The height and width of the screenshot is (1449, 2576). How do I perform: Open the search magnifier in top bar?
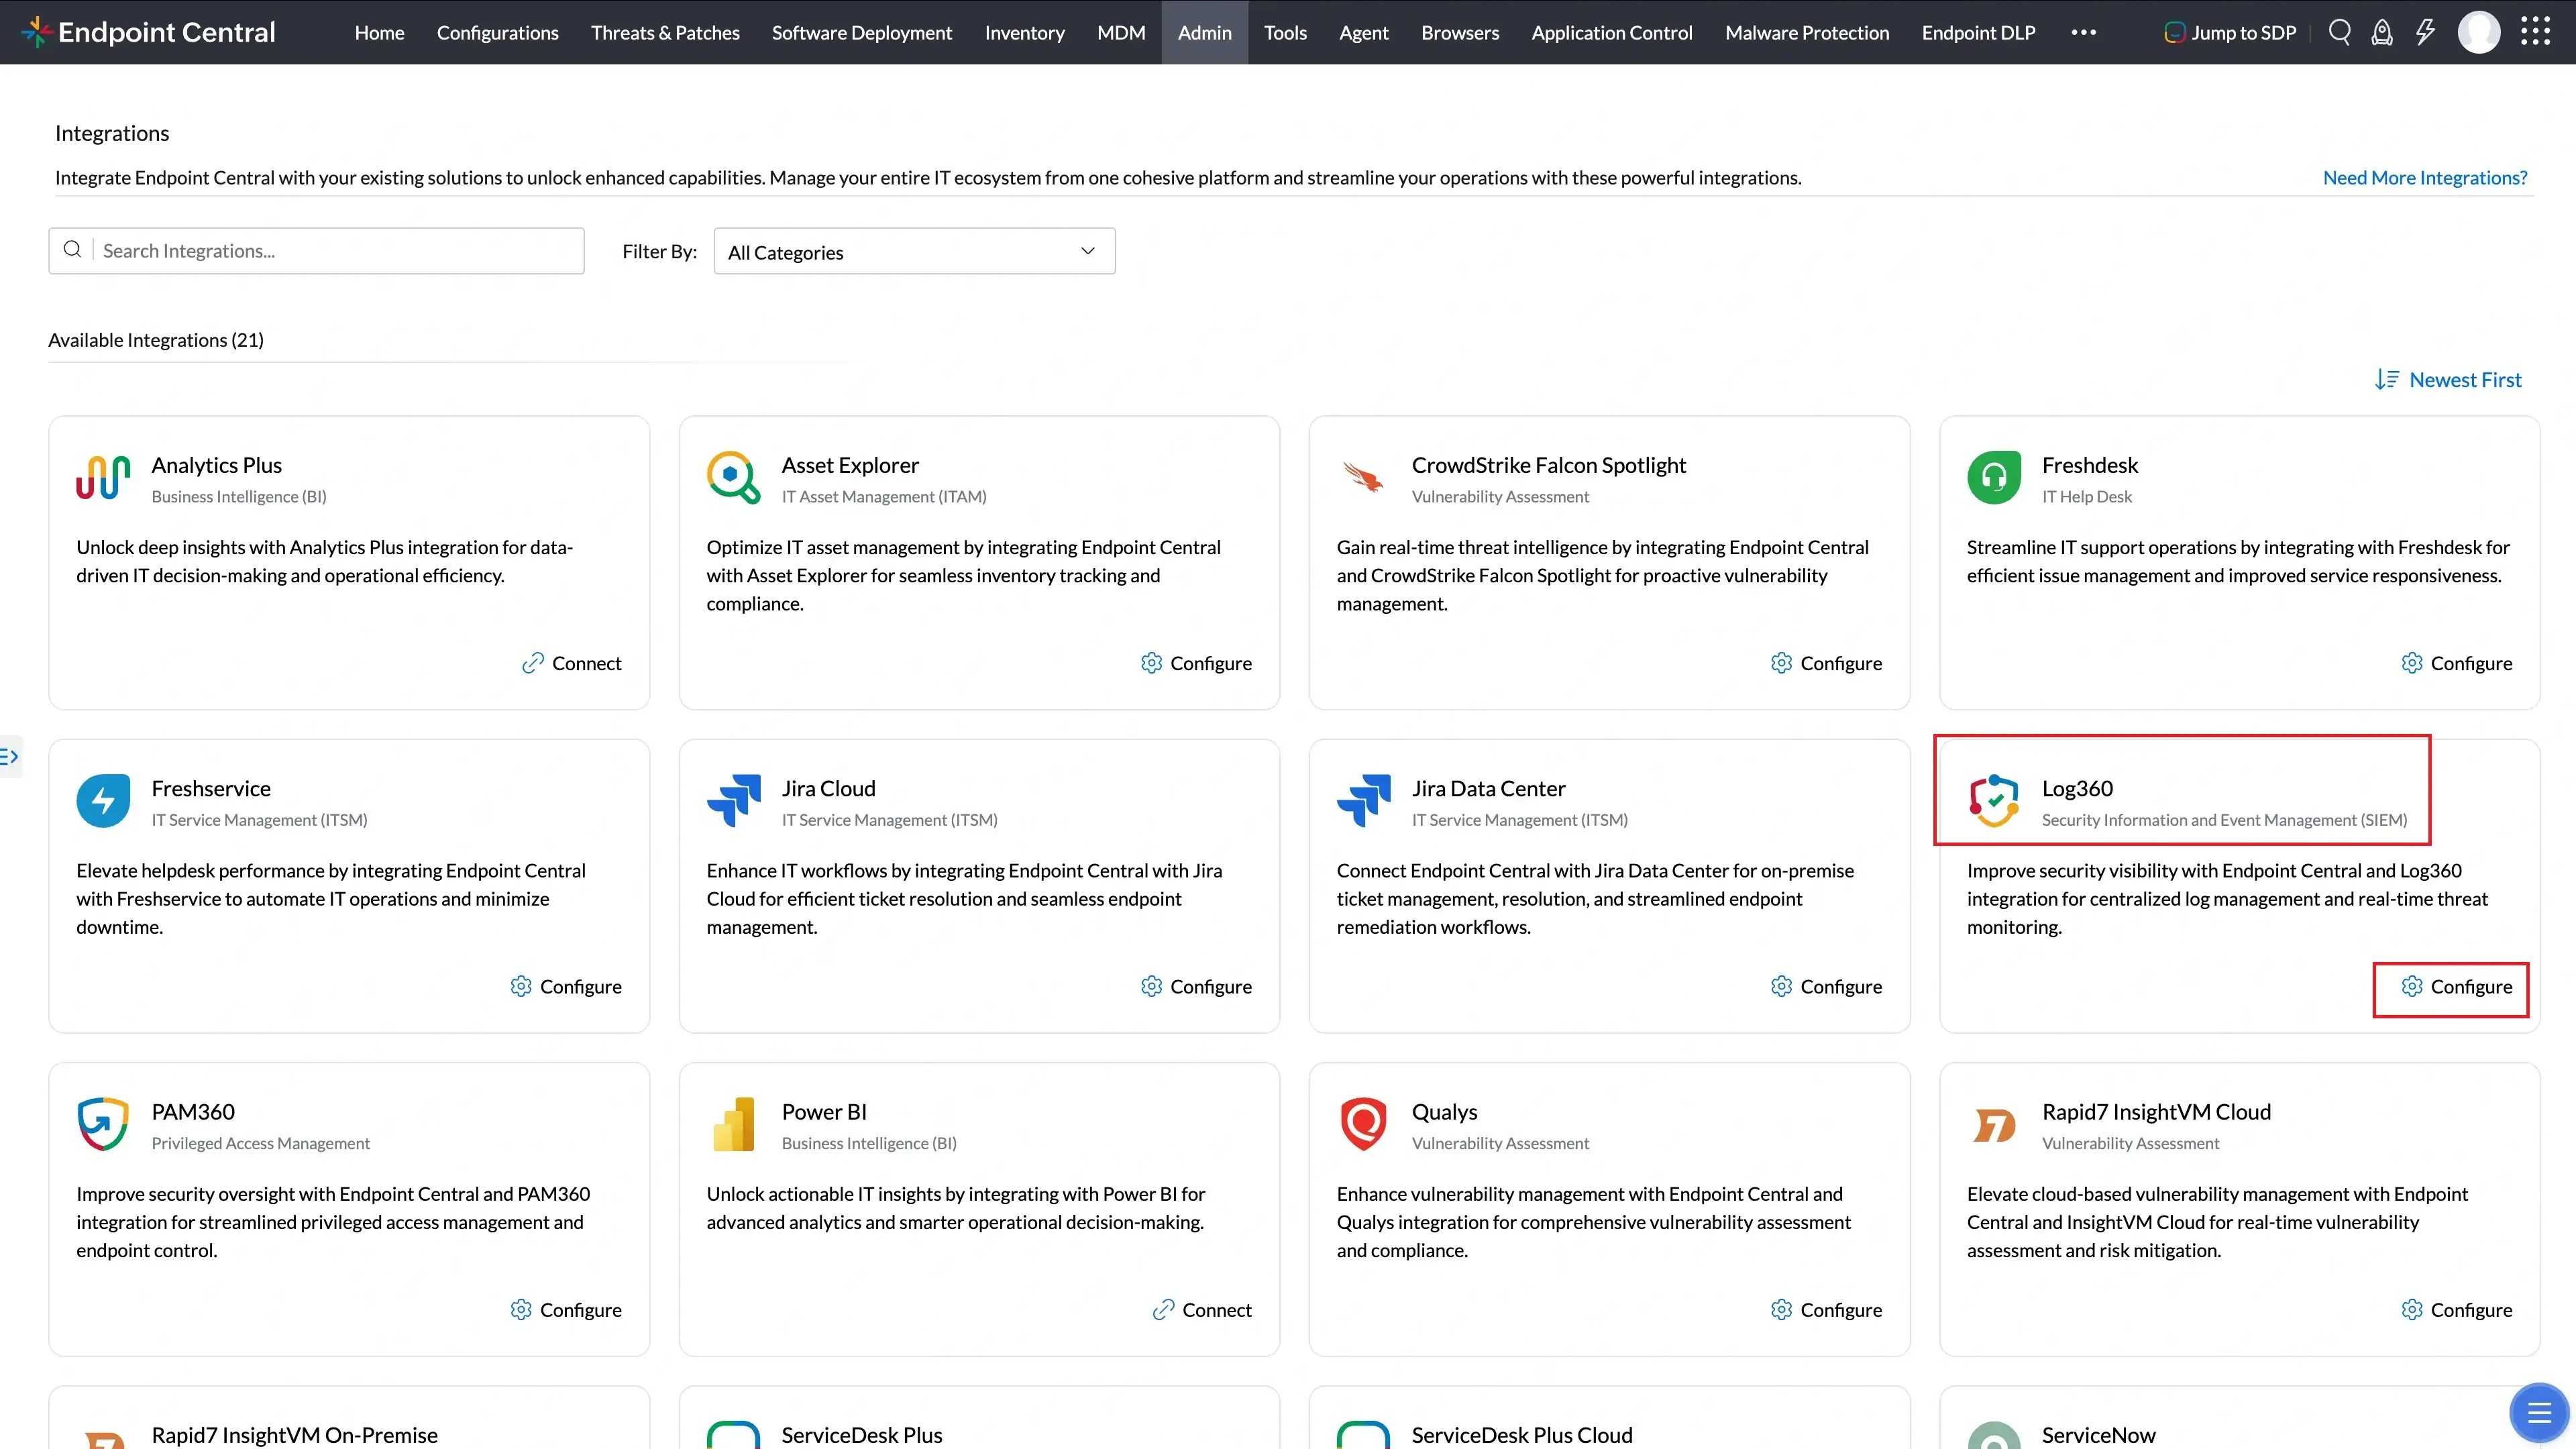2339,32
